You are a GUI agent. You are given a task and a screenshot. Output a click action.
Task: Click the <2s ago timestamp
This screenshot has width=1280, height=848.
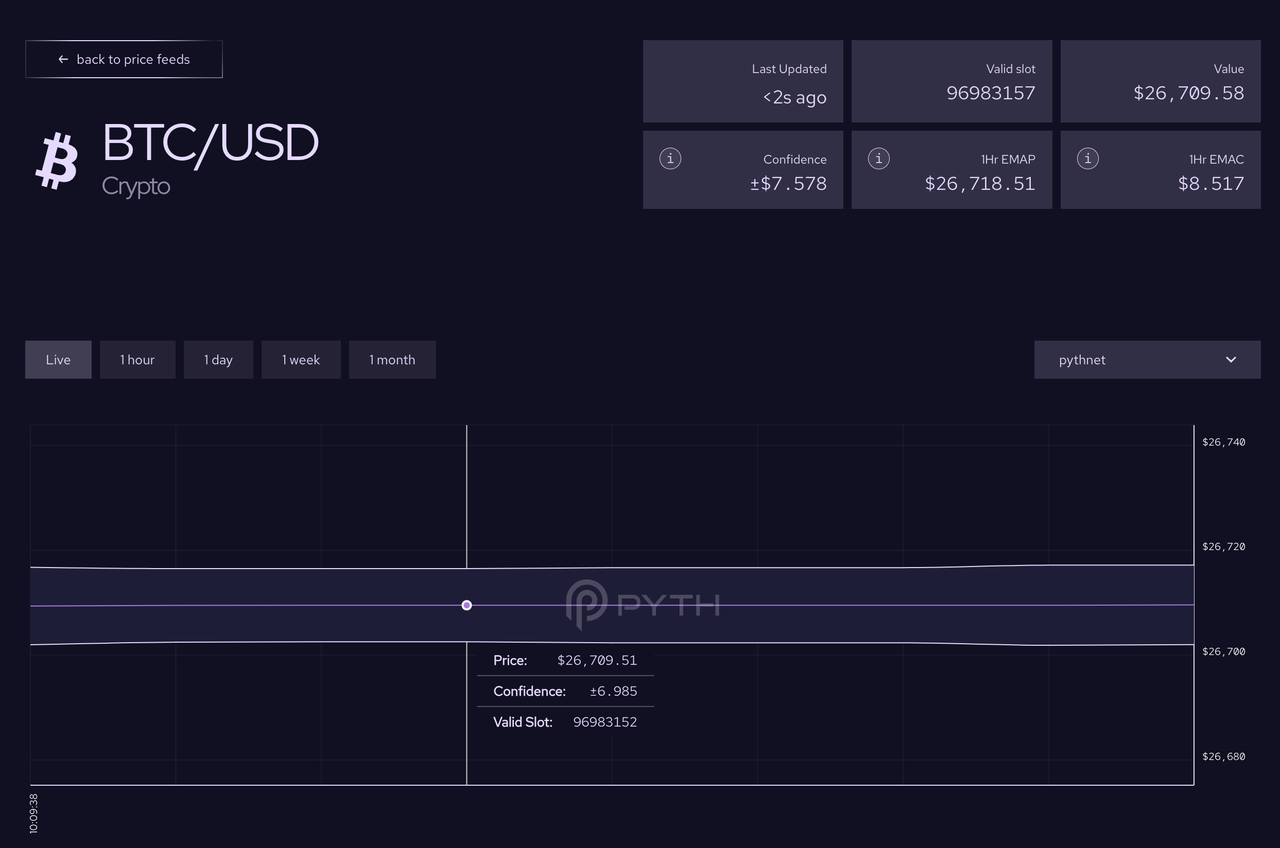pos(795,97)
